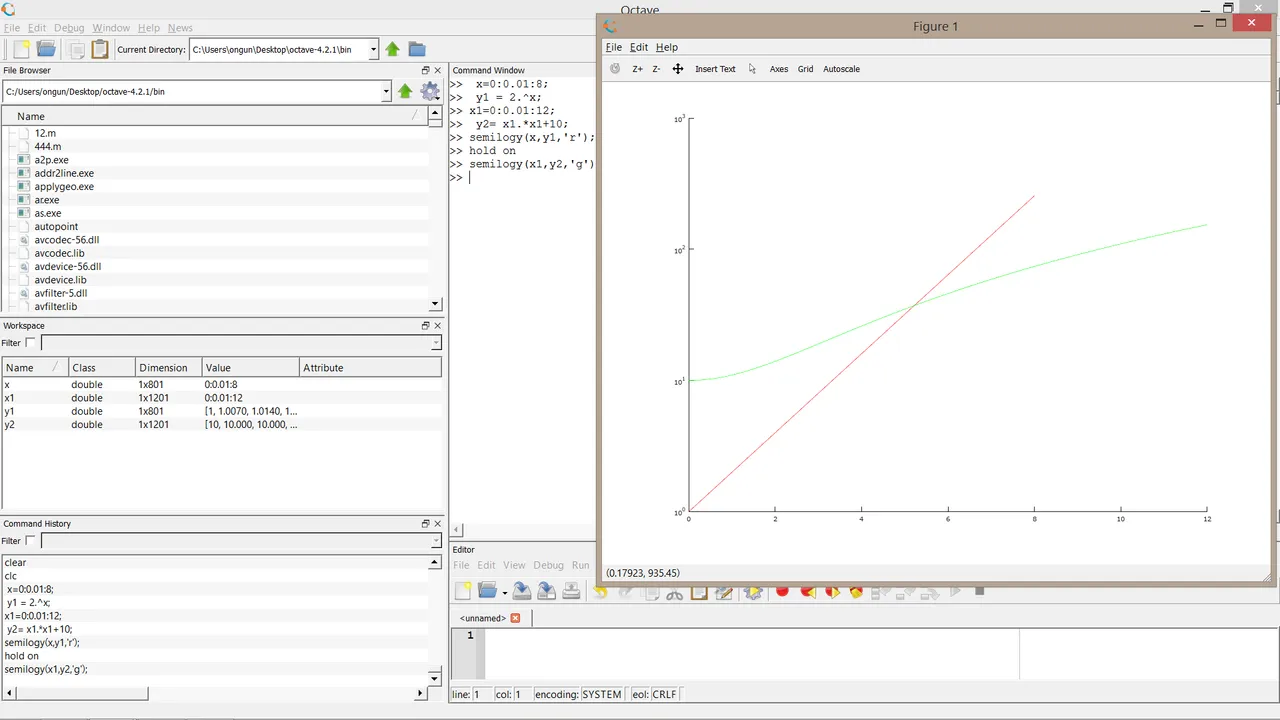Open the Run menu in the Editor

click(580, 565)
